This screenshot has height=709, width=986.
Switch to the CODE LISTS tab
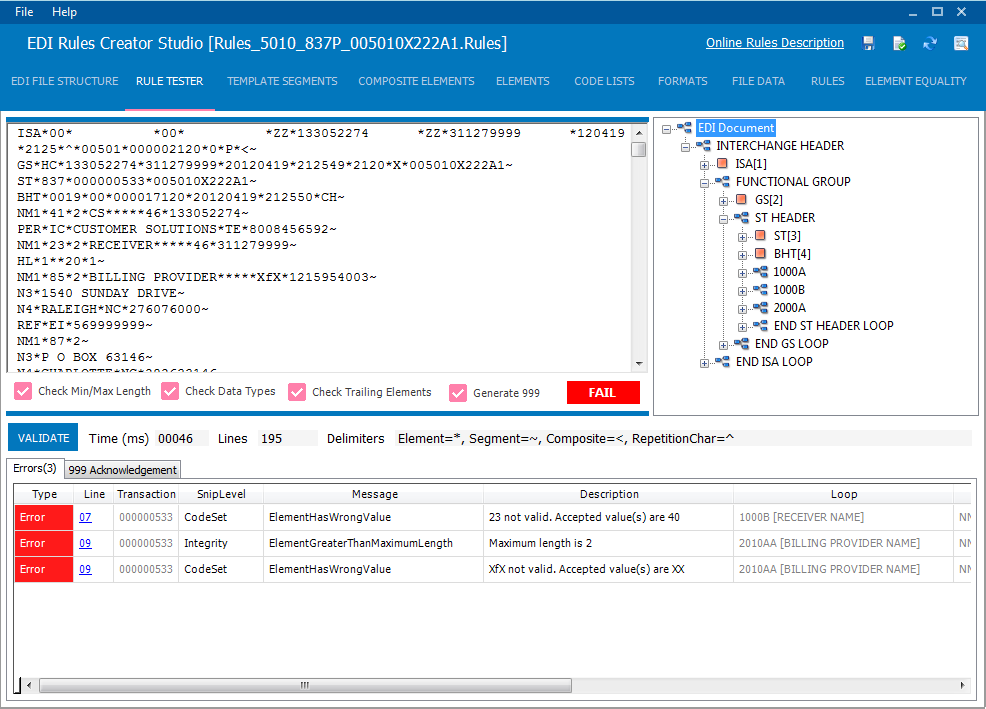(x=604, y=81)
